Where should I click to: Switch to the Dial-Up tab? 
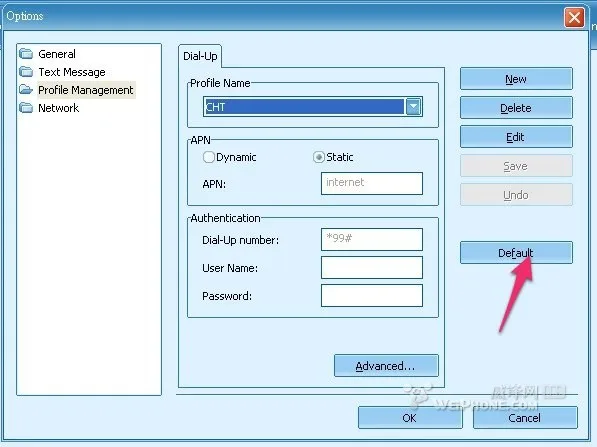tap(200, 56)
